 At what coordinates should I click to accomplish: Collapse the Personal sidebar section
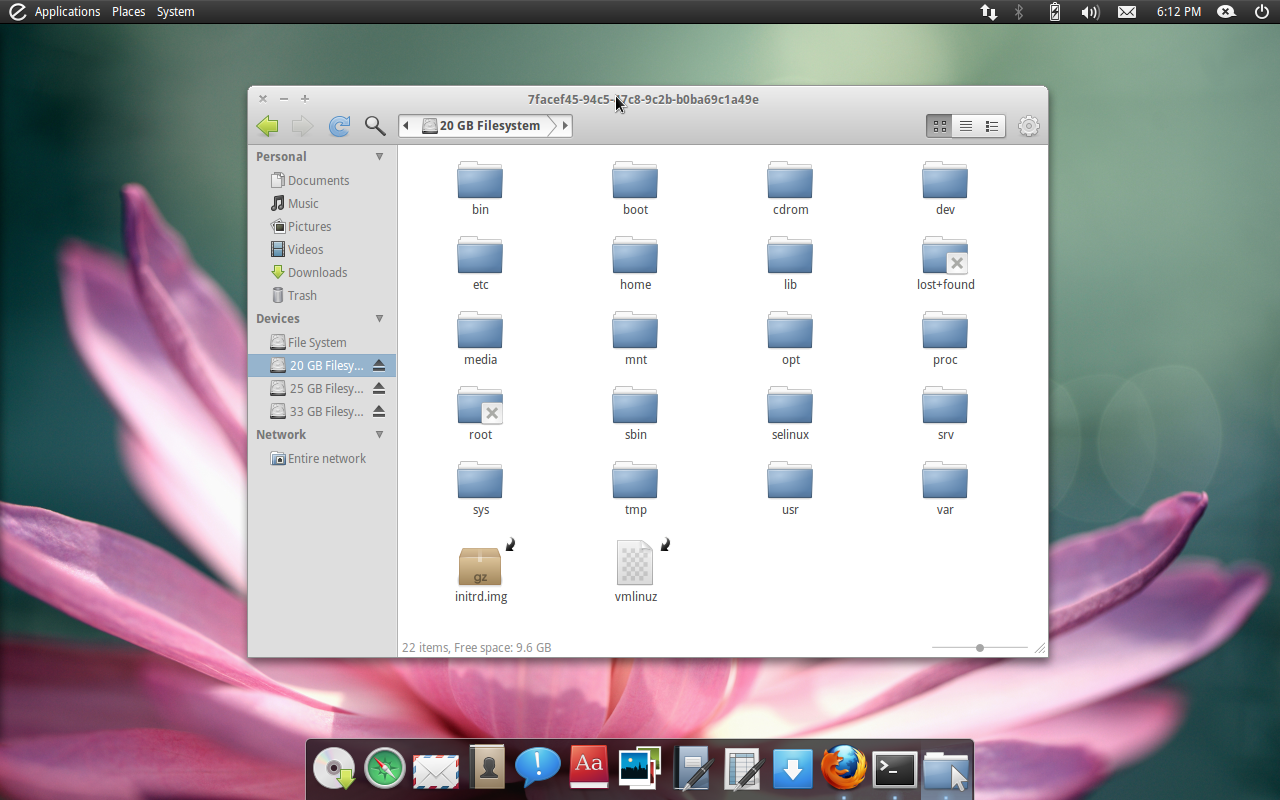pos(379,157)
